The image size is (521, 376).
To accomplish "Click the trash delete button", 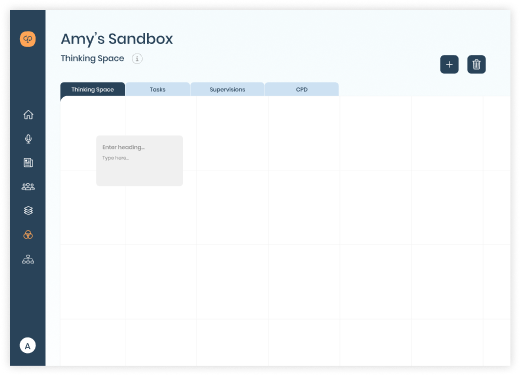I will [476, 64].
